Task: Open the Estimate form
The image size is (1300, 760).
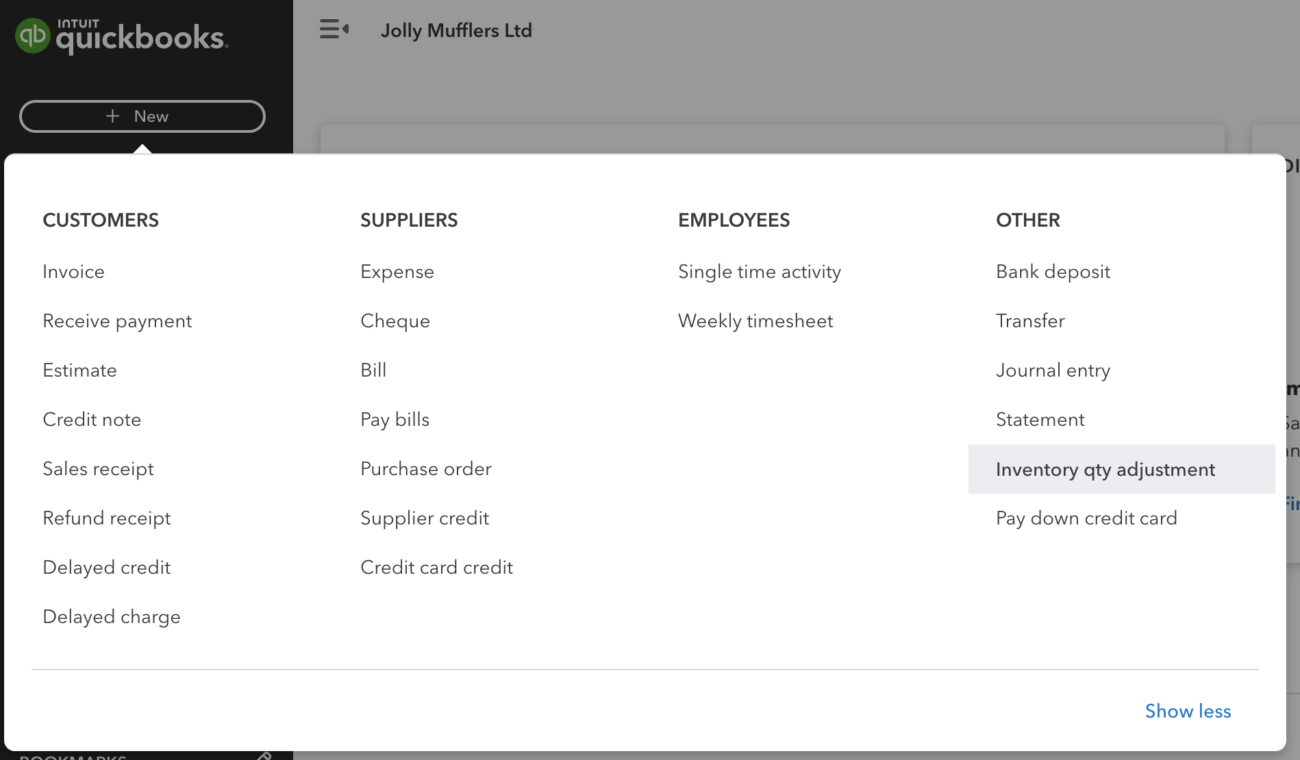Action: (80, 370)
